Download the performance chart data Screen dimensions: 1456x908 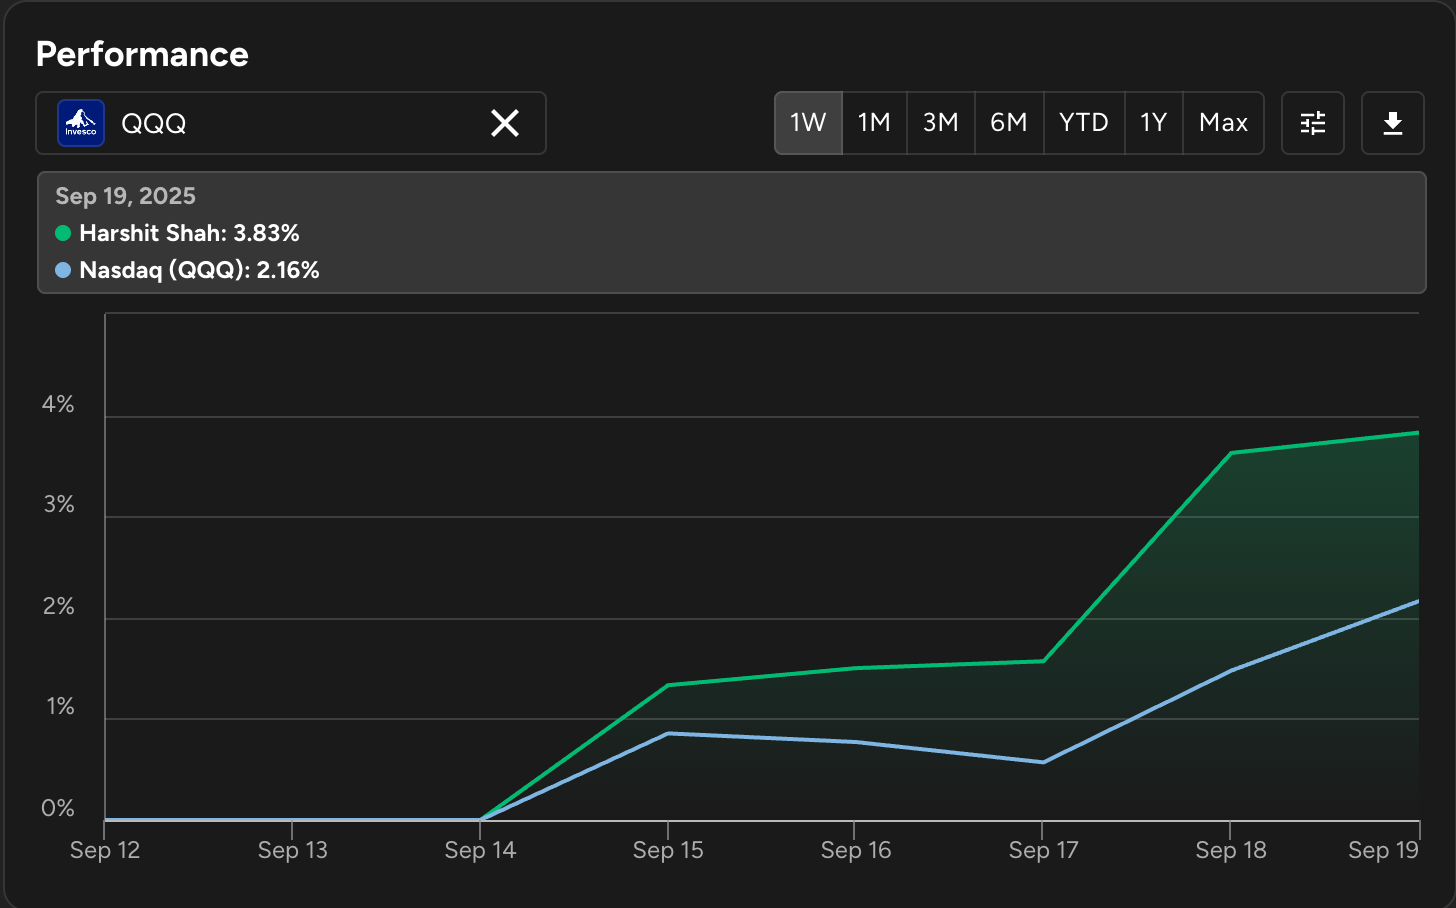point(1393,123)
